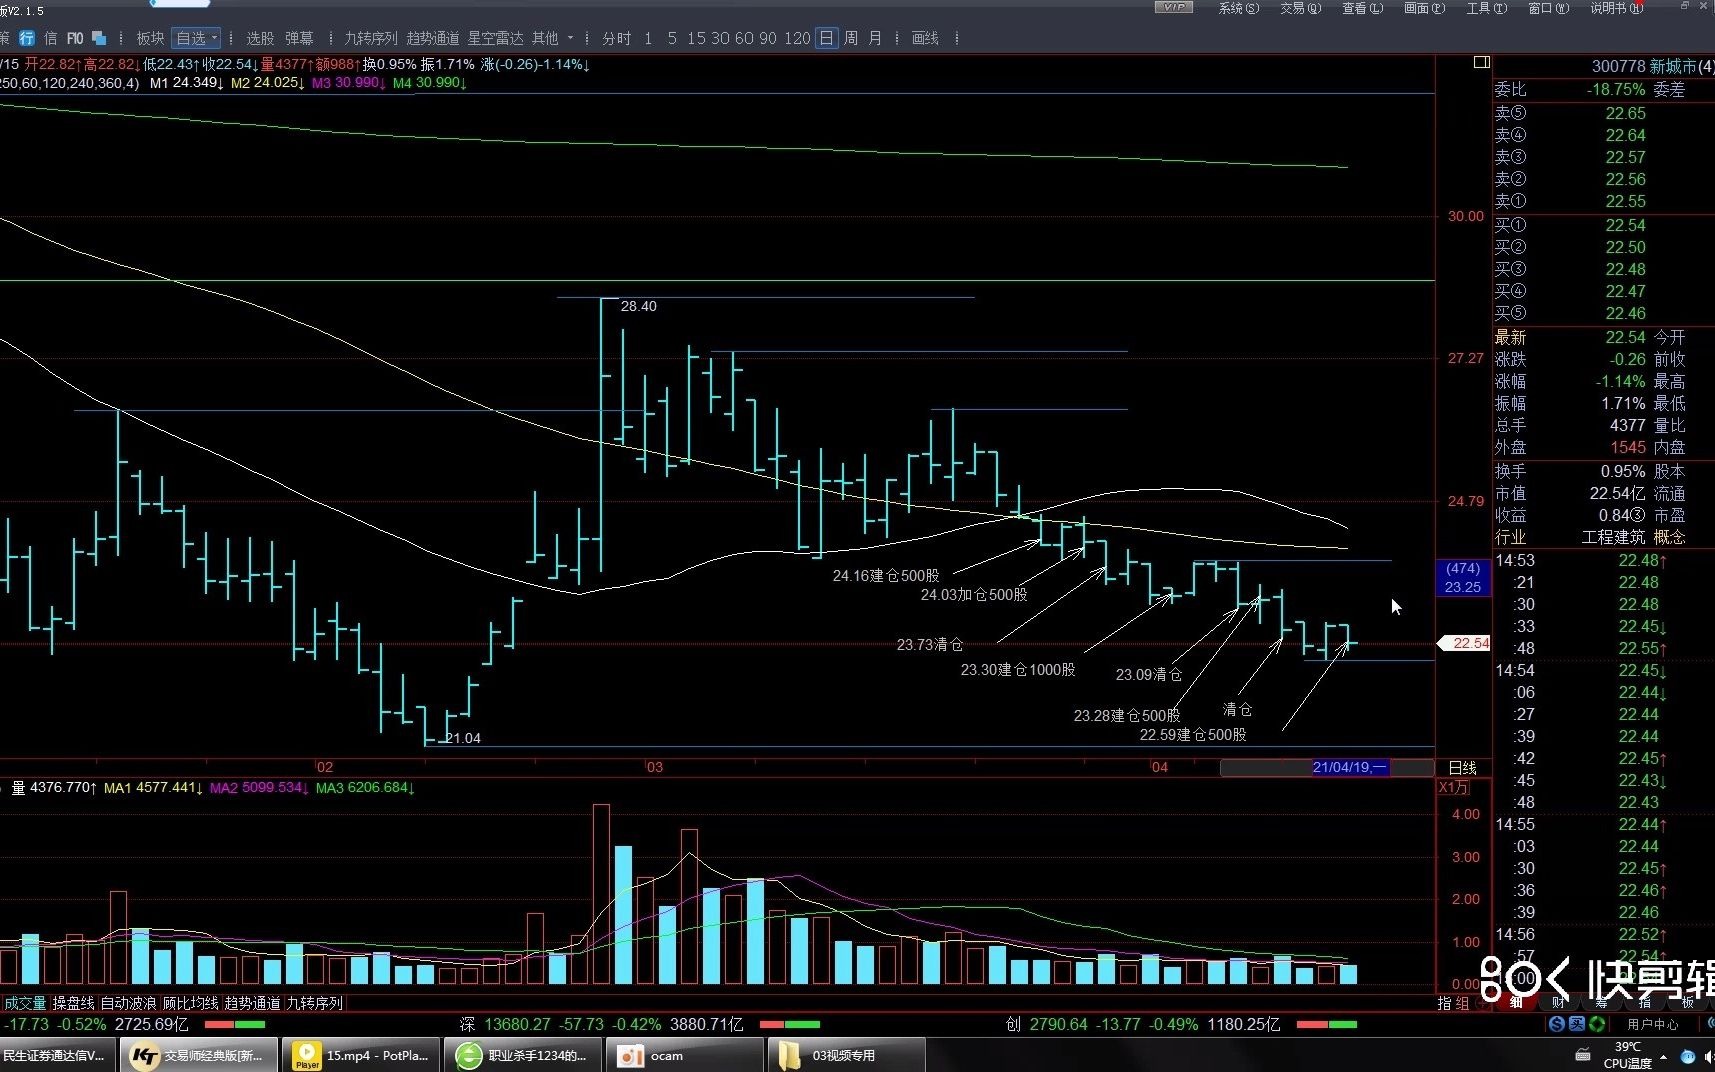Select the 1-minute period

tap(648, 38)
